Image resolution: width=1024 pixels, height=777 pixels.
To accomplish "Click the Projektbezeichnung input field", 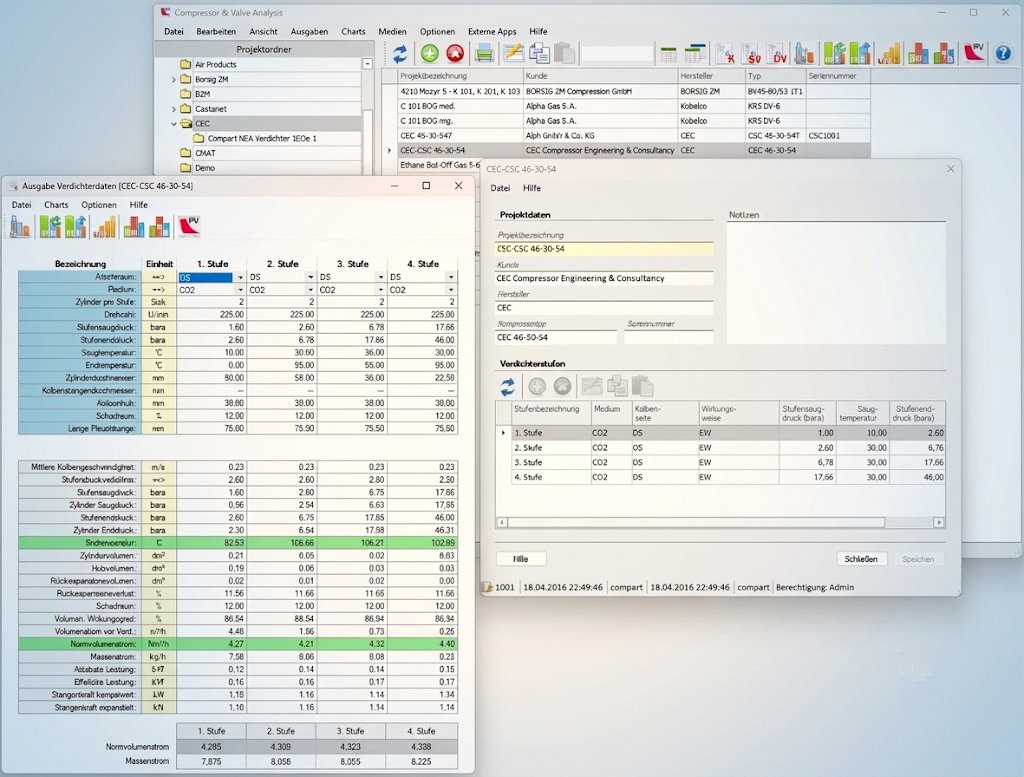I will (603, 249).
